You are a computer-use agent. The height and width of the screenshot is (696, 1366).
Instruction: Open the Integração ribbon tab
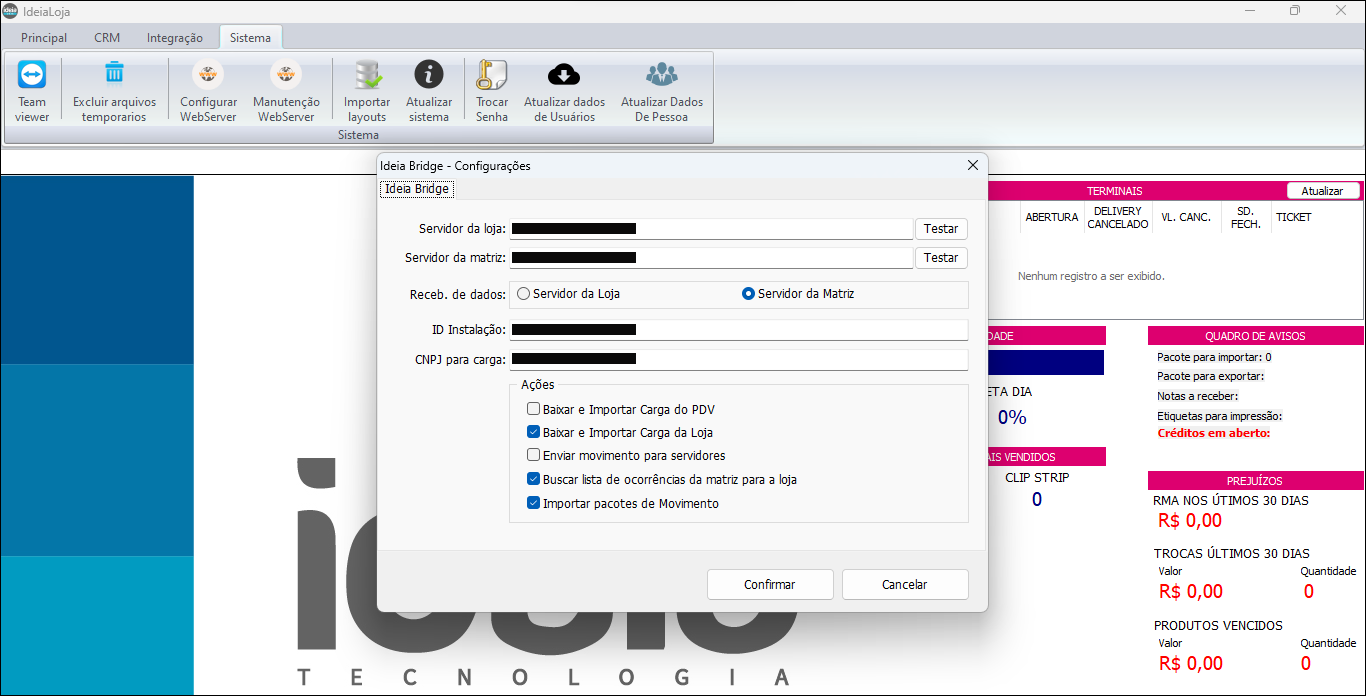pos(175,38)
